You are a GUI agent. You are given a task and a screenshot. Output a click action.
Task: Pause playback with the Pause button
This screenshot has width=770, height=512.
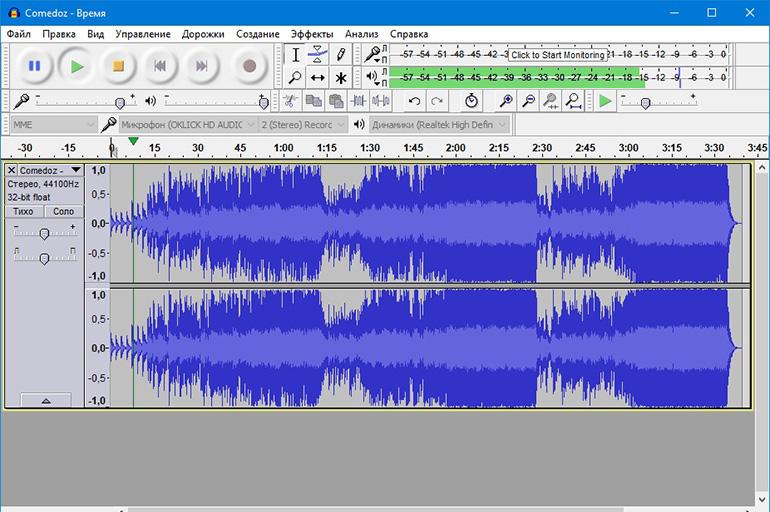click(34, 66)
